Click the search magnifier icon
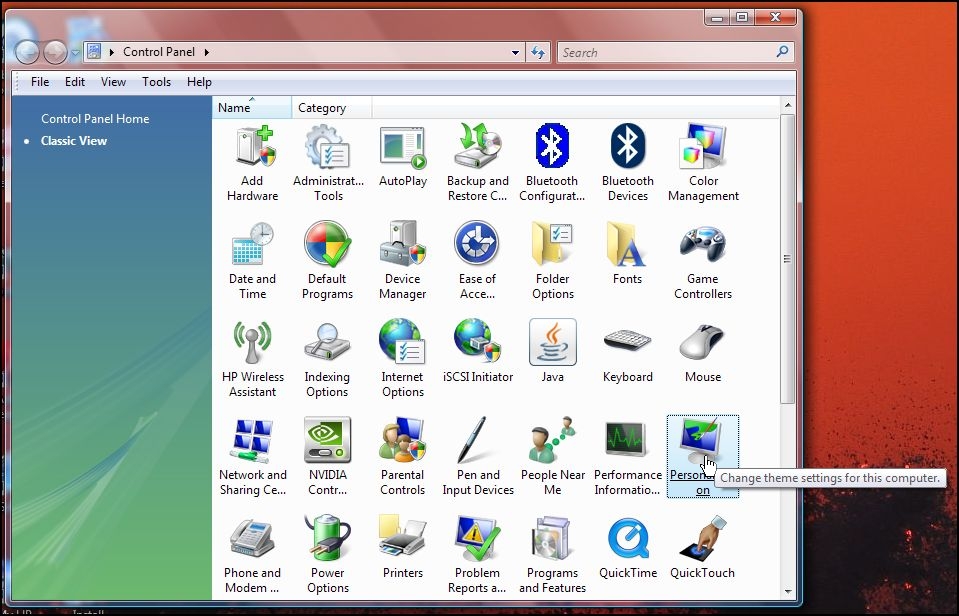Screen dimensions: 959x616 point(782,52)
